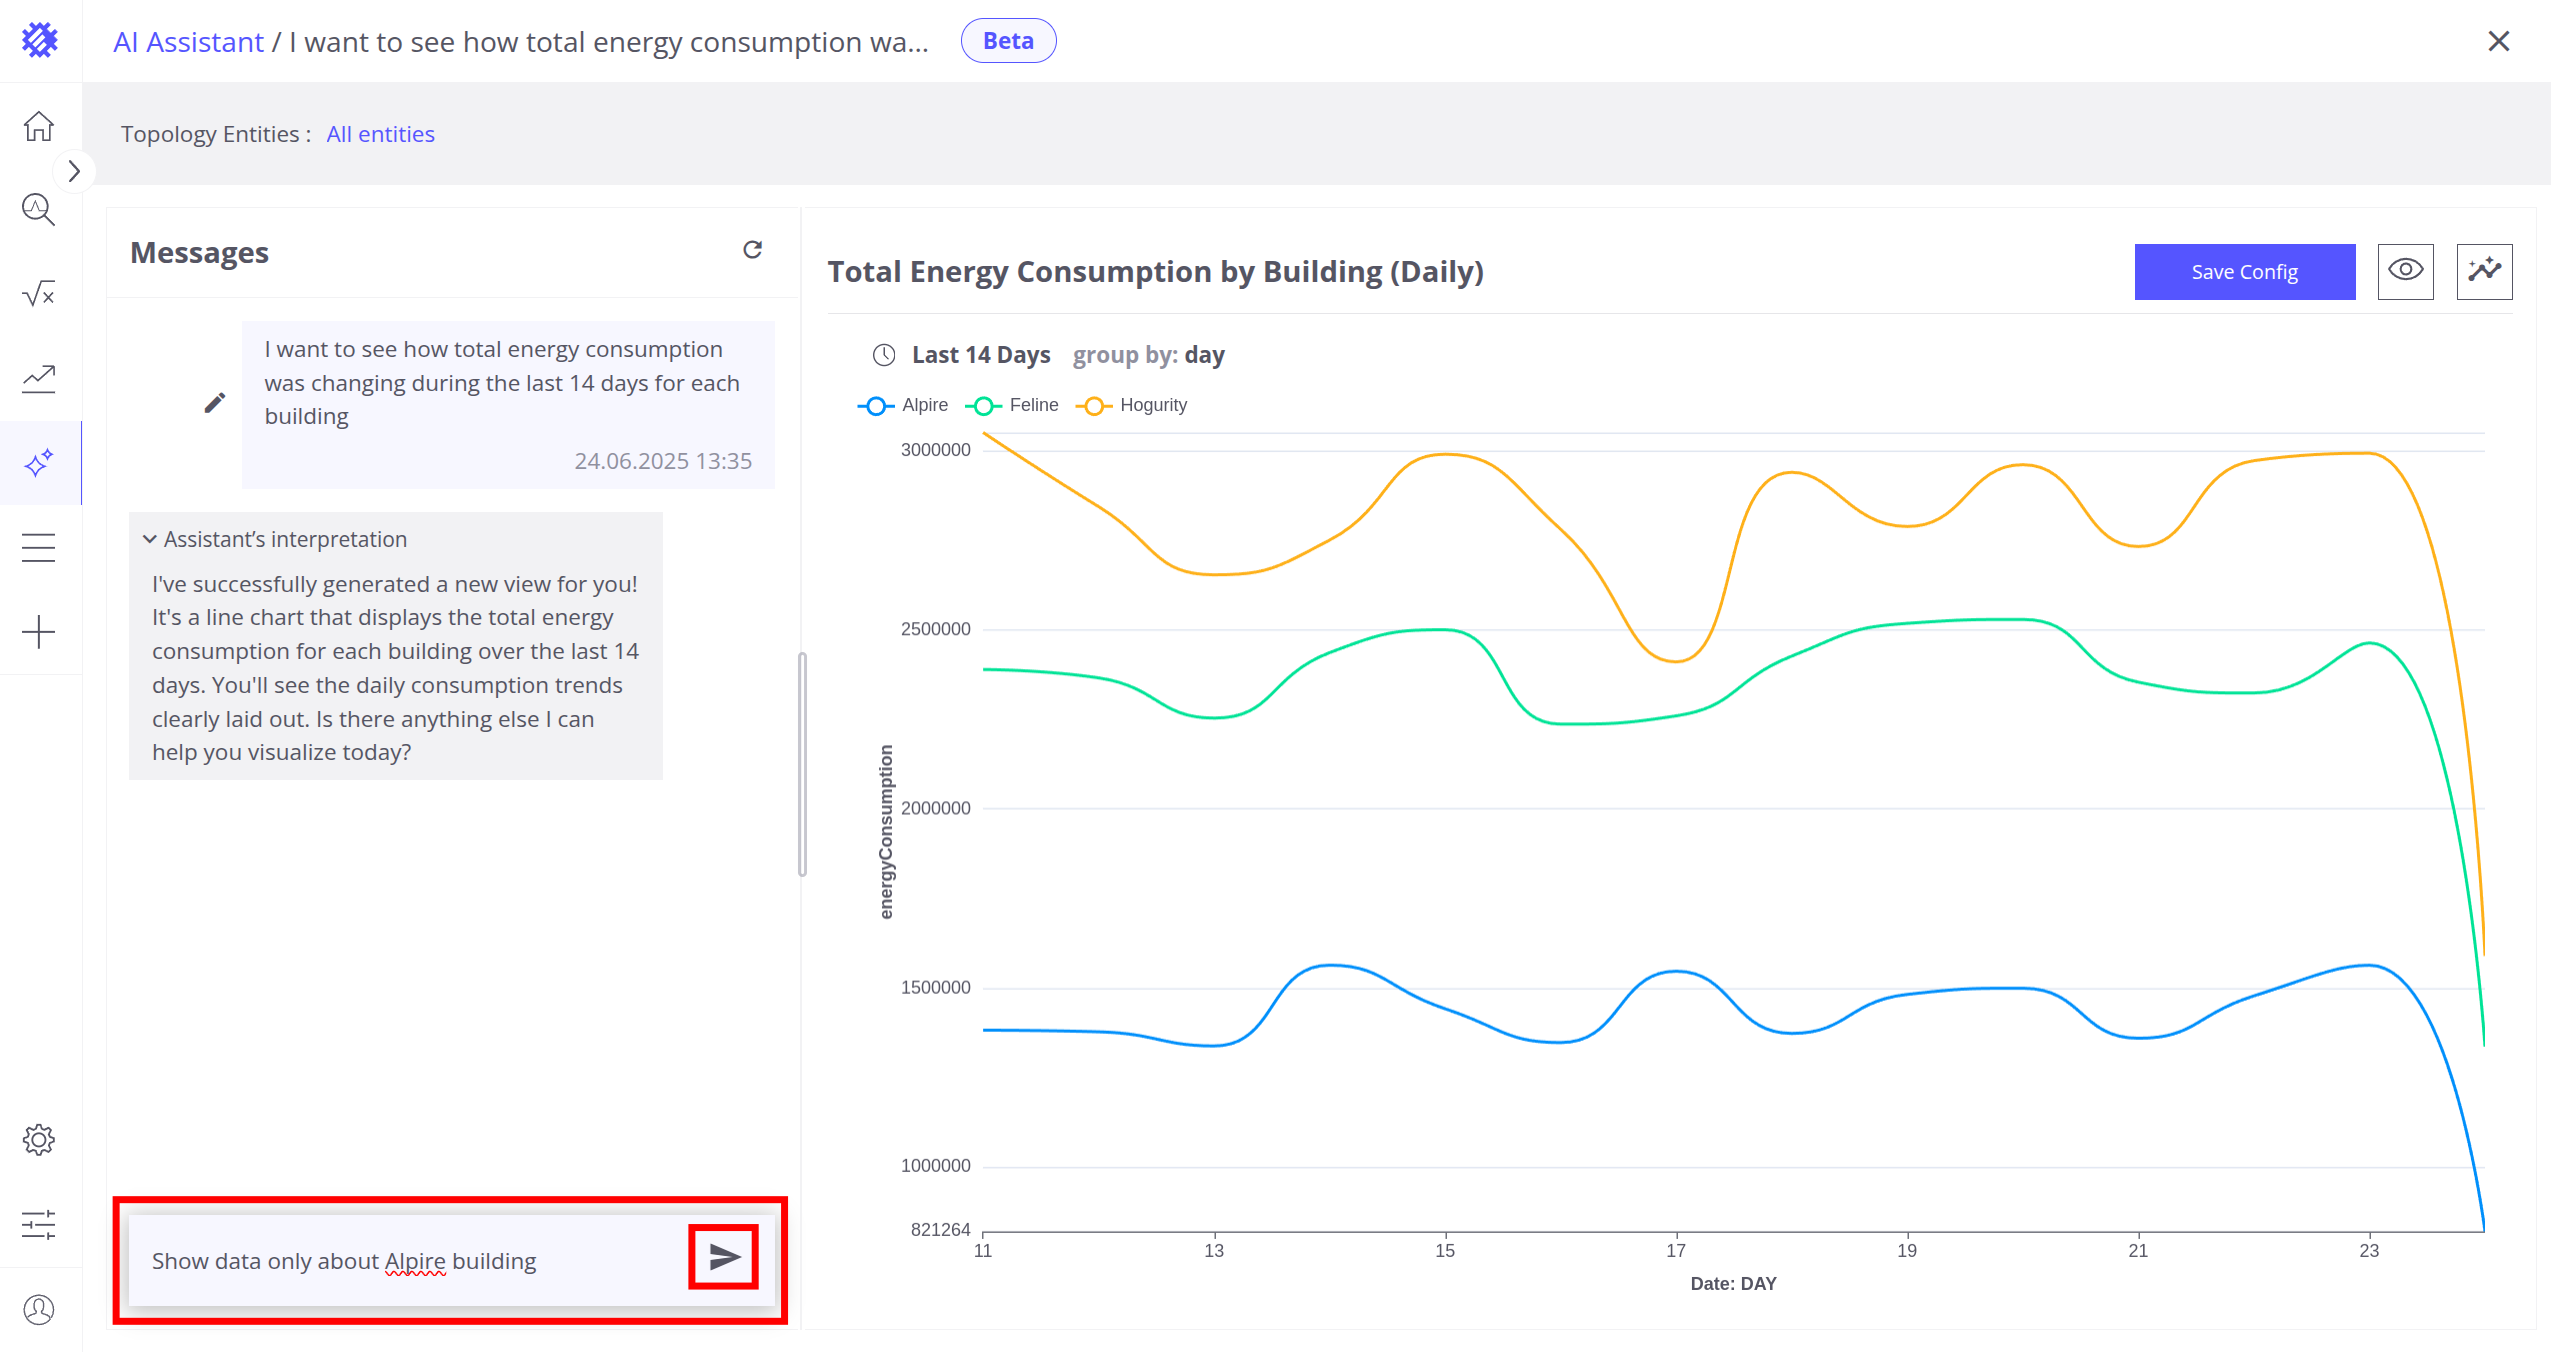2551x1352 pixels.
Task: Open the search analytics magnifier icon
Action: click(39, 210)
